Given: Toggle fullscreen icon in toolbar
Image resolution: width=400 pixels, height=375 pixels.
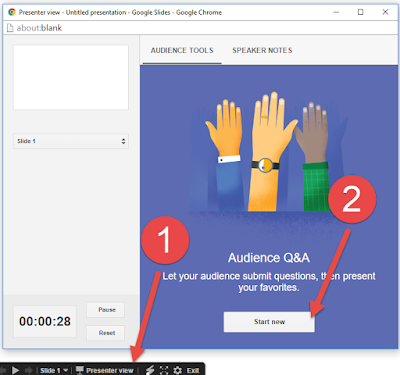Looking at the screenshot, I should tap(164, 370).
